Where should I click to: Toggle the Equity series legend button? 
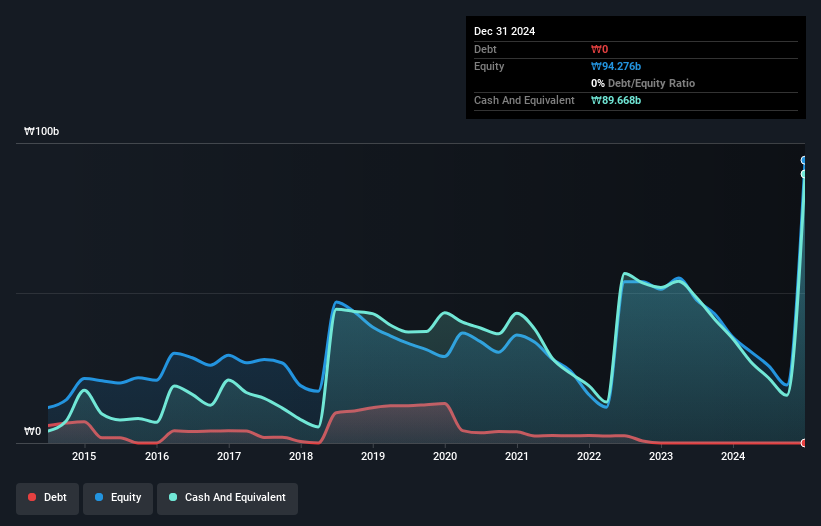point(118,498)
